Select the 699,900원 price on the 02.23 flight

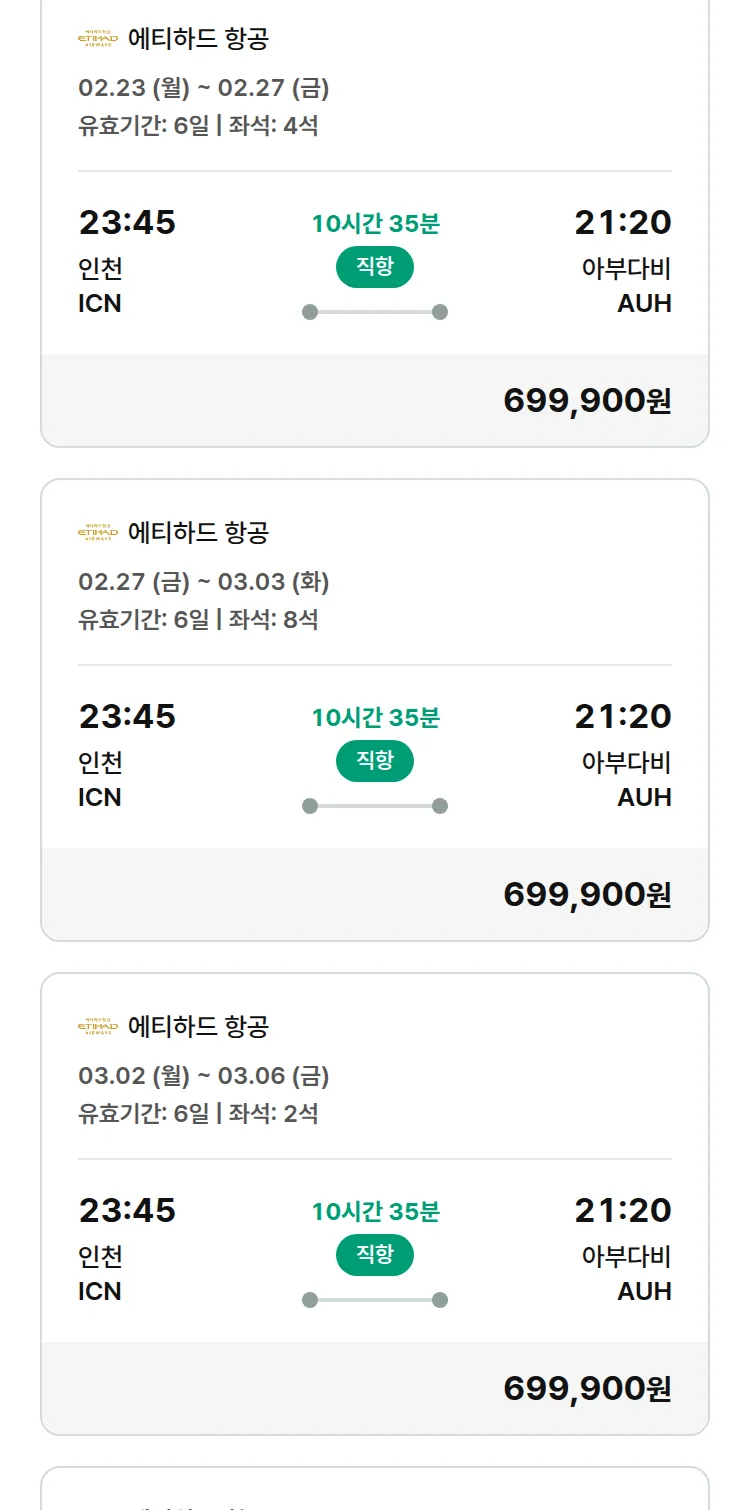pos(587,400)
